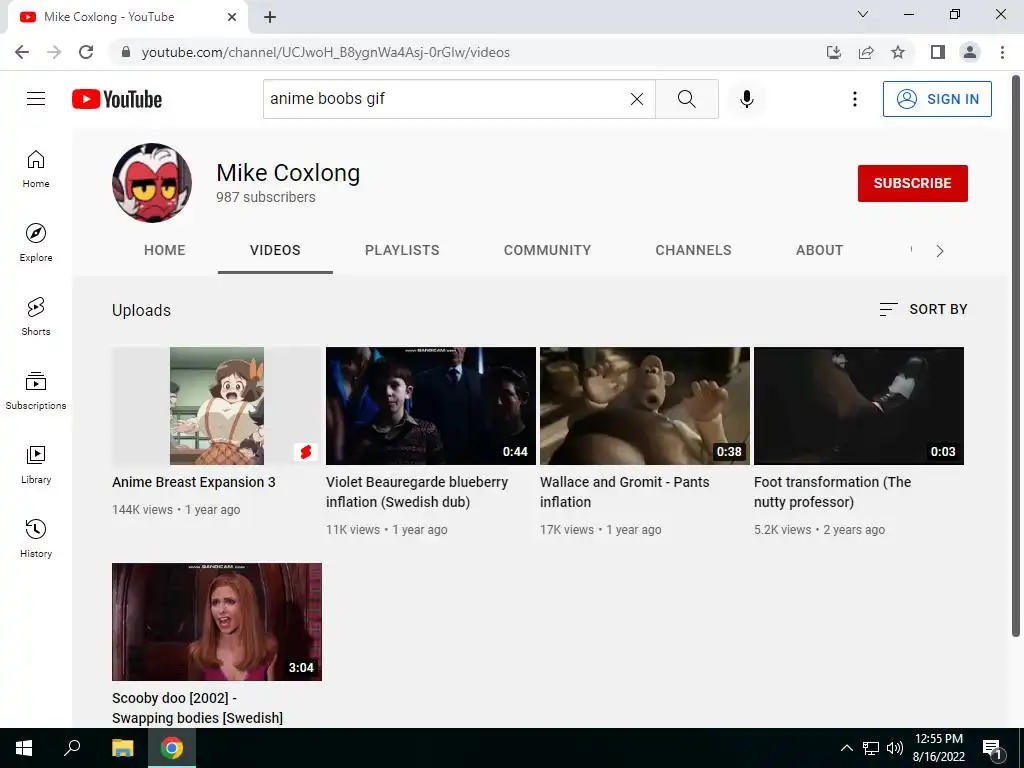The height and width of the screenshot is (768, 1024).
Task: Open the COMMUNITY tab
Action: 547,250
